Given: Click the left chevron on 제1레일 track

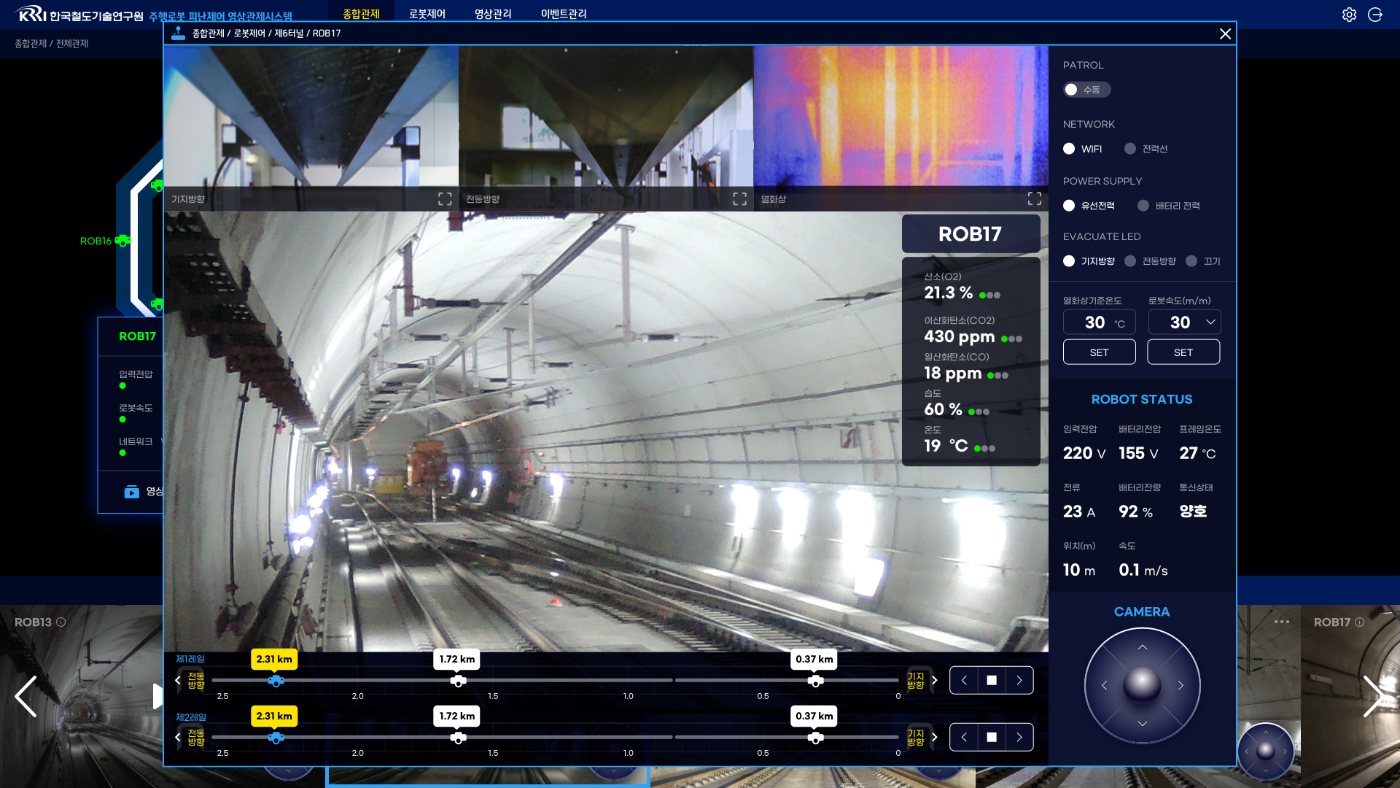Looking at the screenshot, I should [178, 680].
